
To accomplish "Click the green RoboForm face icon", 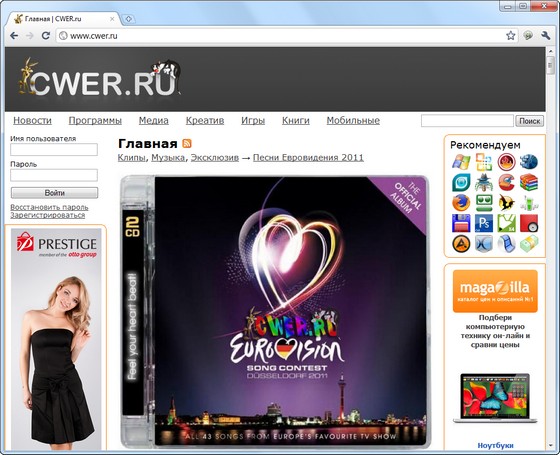I will tap(484, 203).
